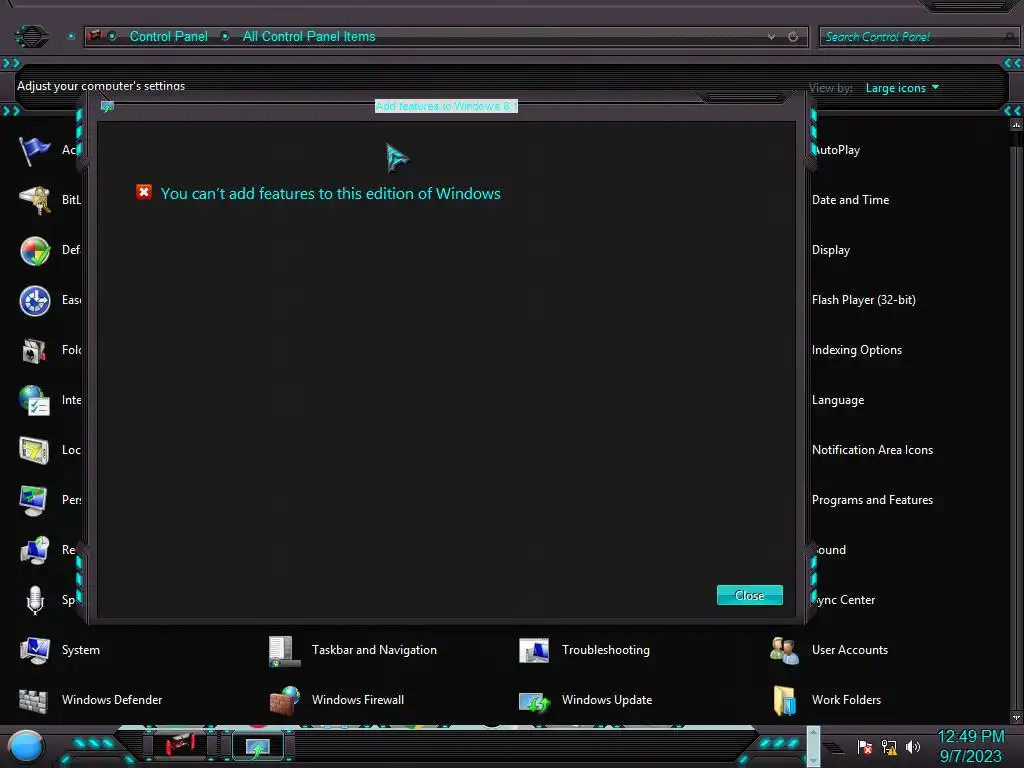This screenshot has width=1024, height=768.
Task: Open the Action Center flag icon
Action: (34, 150)
